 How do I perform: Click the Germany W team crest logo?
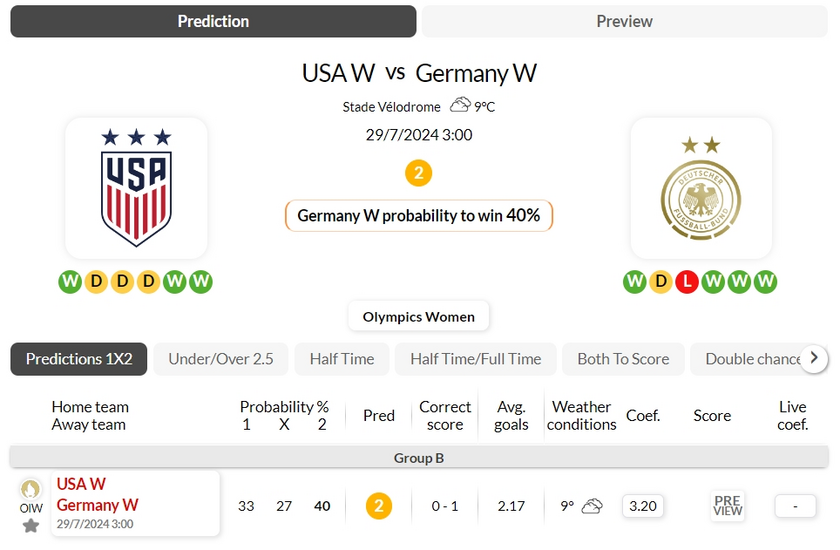pos(701,188)
